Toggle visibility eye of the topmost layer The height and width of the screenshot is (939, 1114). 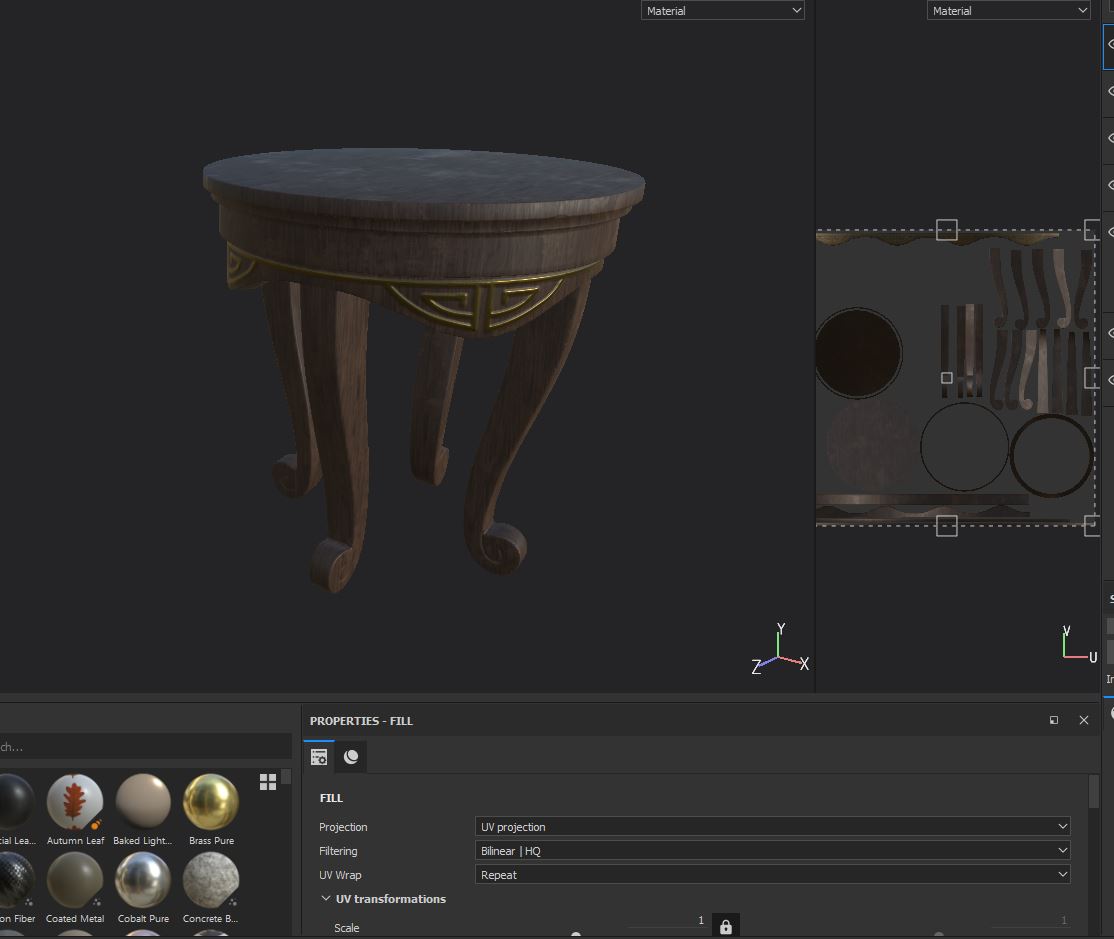(x=1109, y=45)
